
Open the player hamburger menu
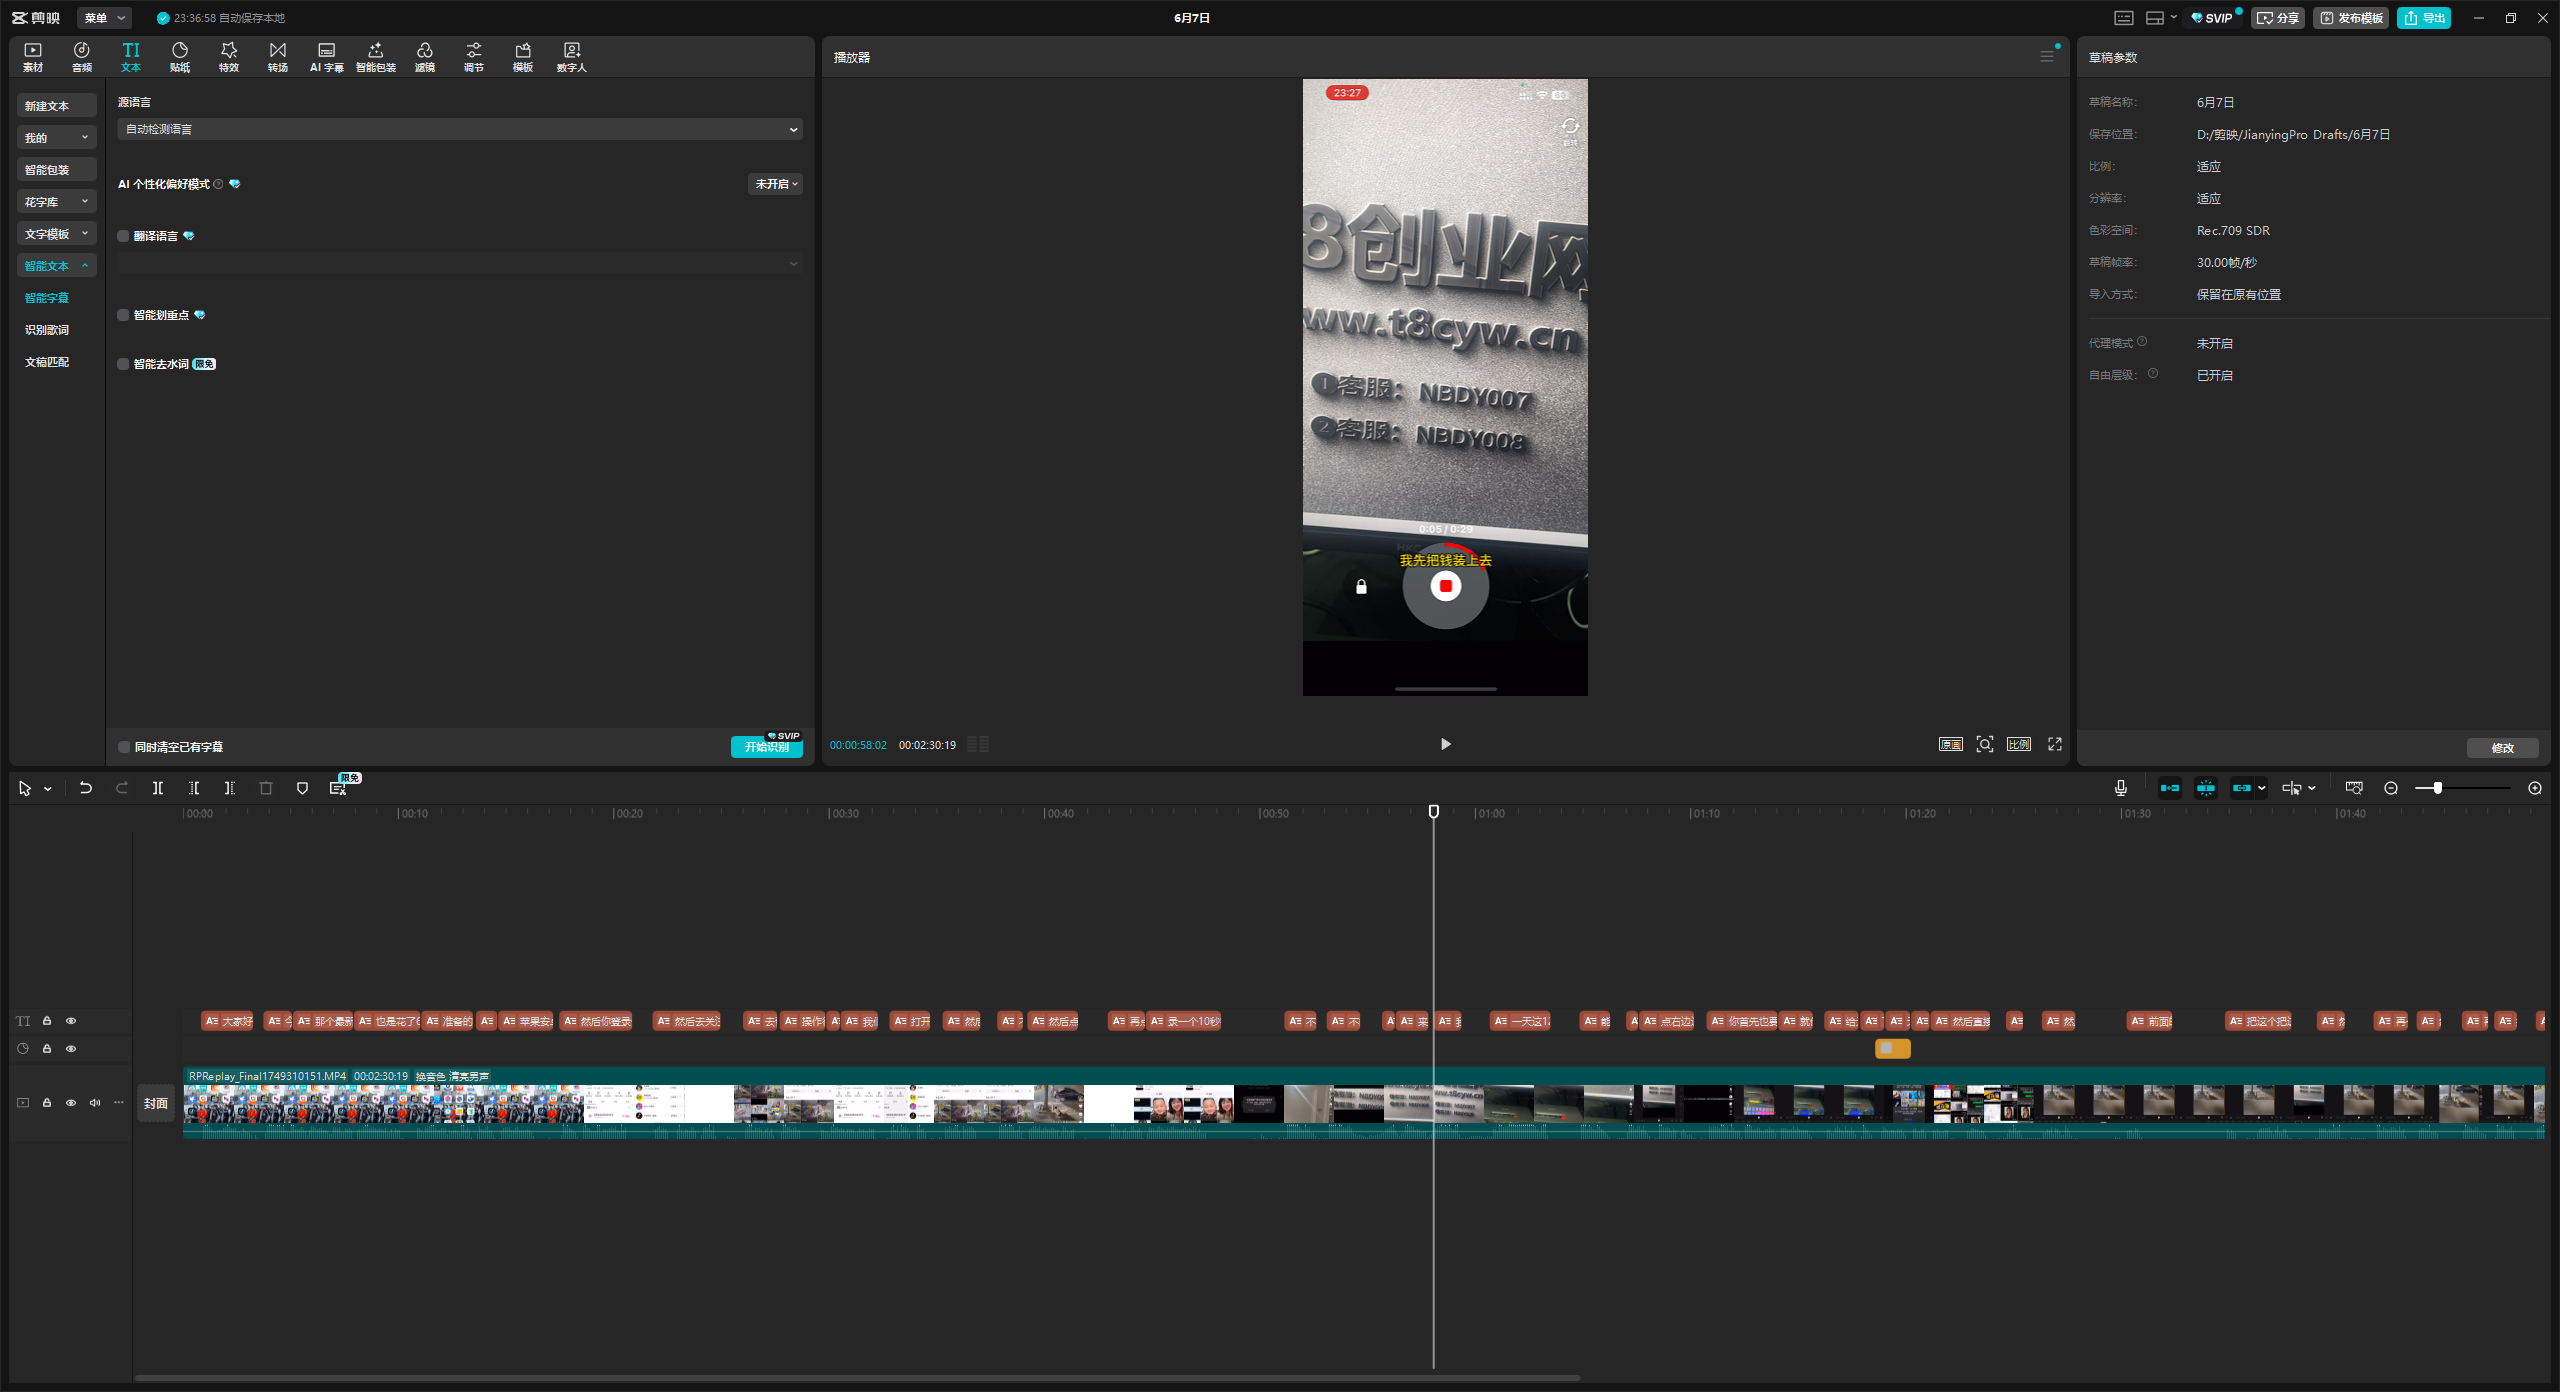[2047, 57]
